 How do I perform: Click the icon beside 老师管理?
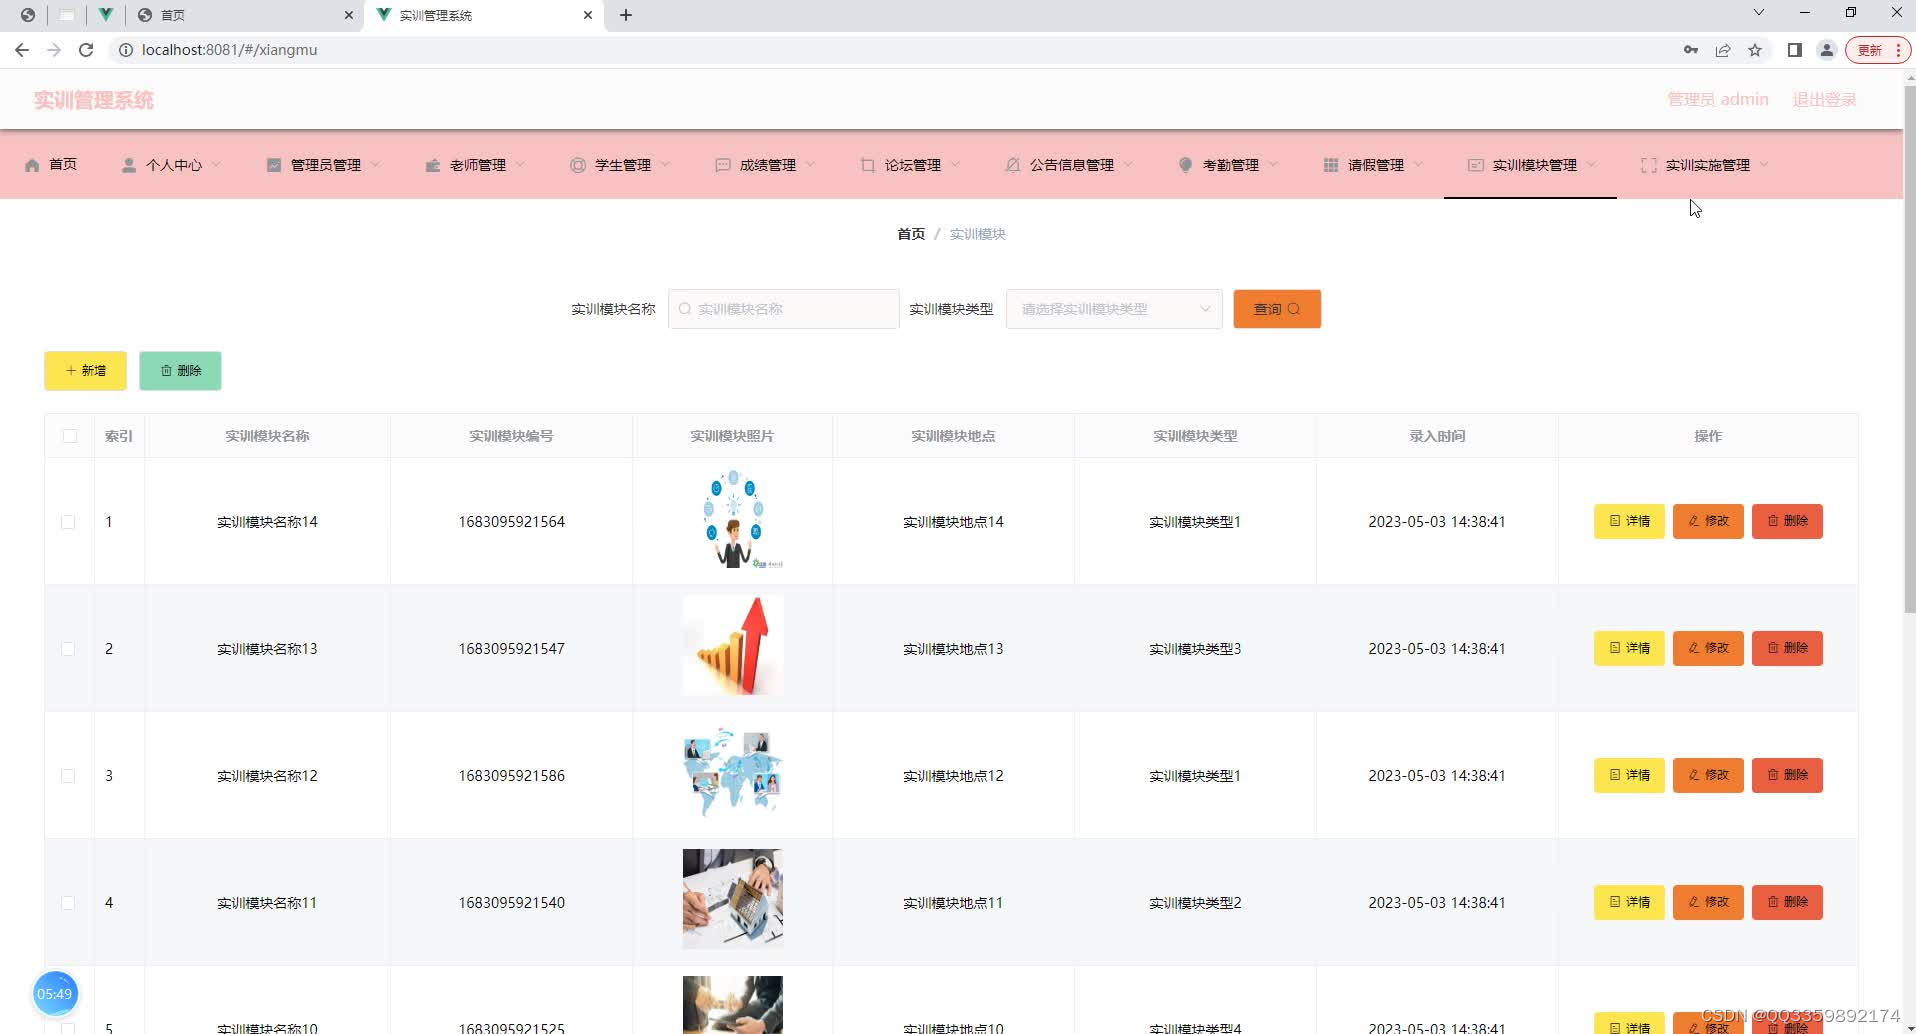point(433,165)
